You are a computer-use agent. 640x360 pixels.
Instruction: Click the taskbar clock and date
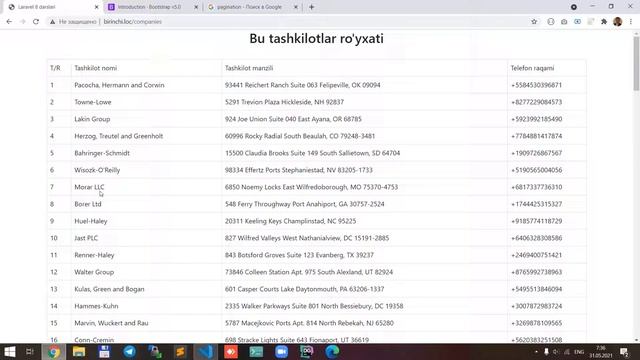(x=601, y=352)
